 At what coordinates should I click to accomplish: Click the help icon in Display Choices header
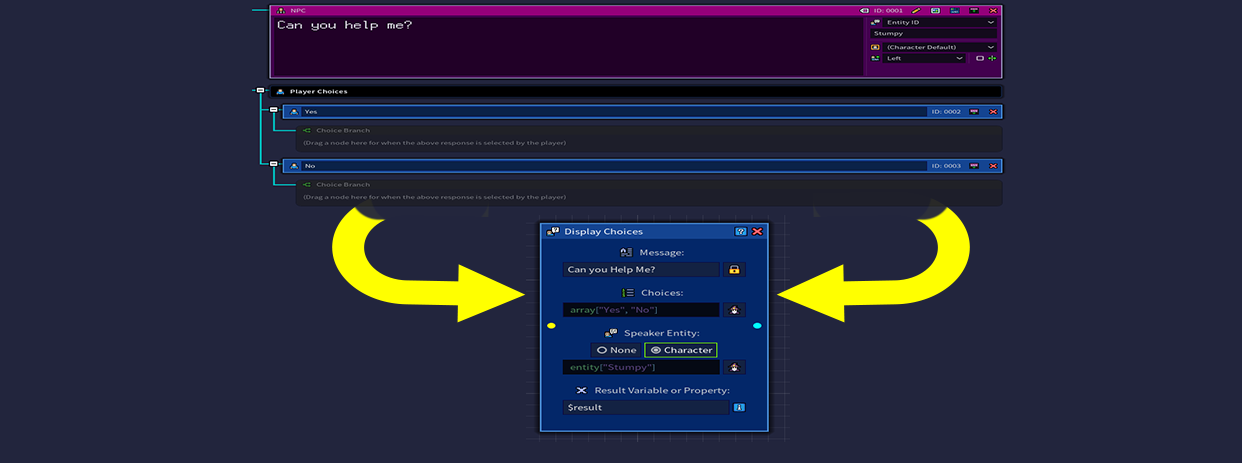point(741,231)
